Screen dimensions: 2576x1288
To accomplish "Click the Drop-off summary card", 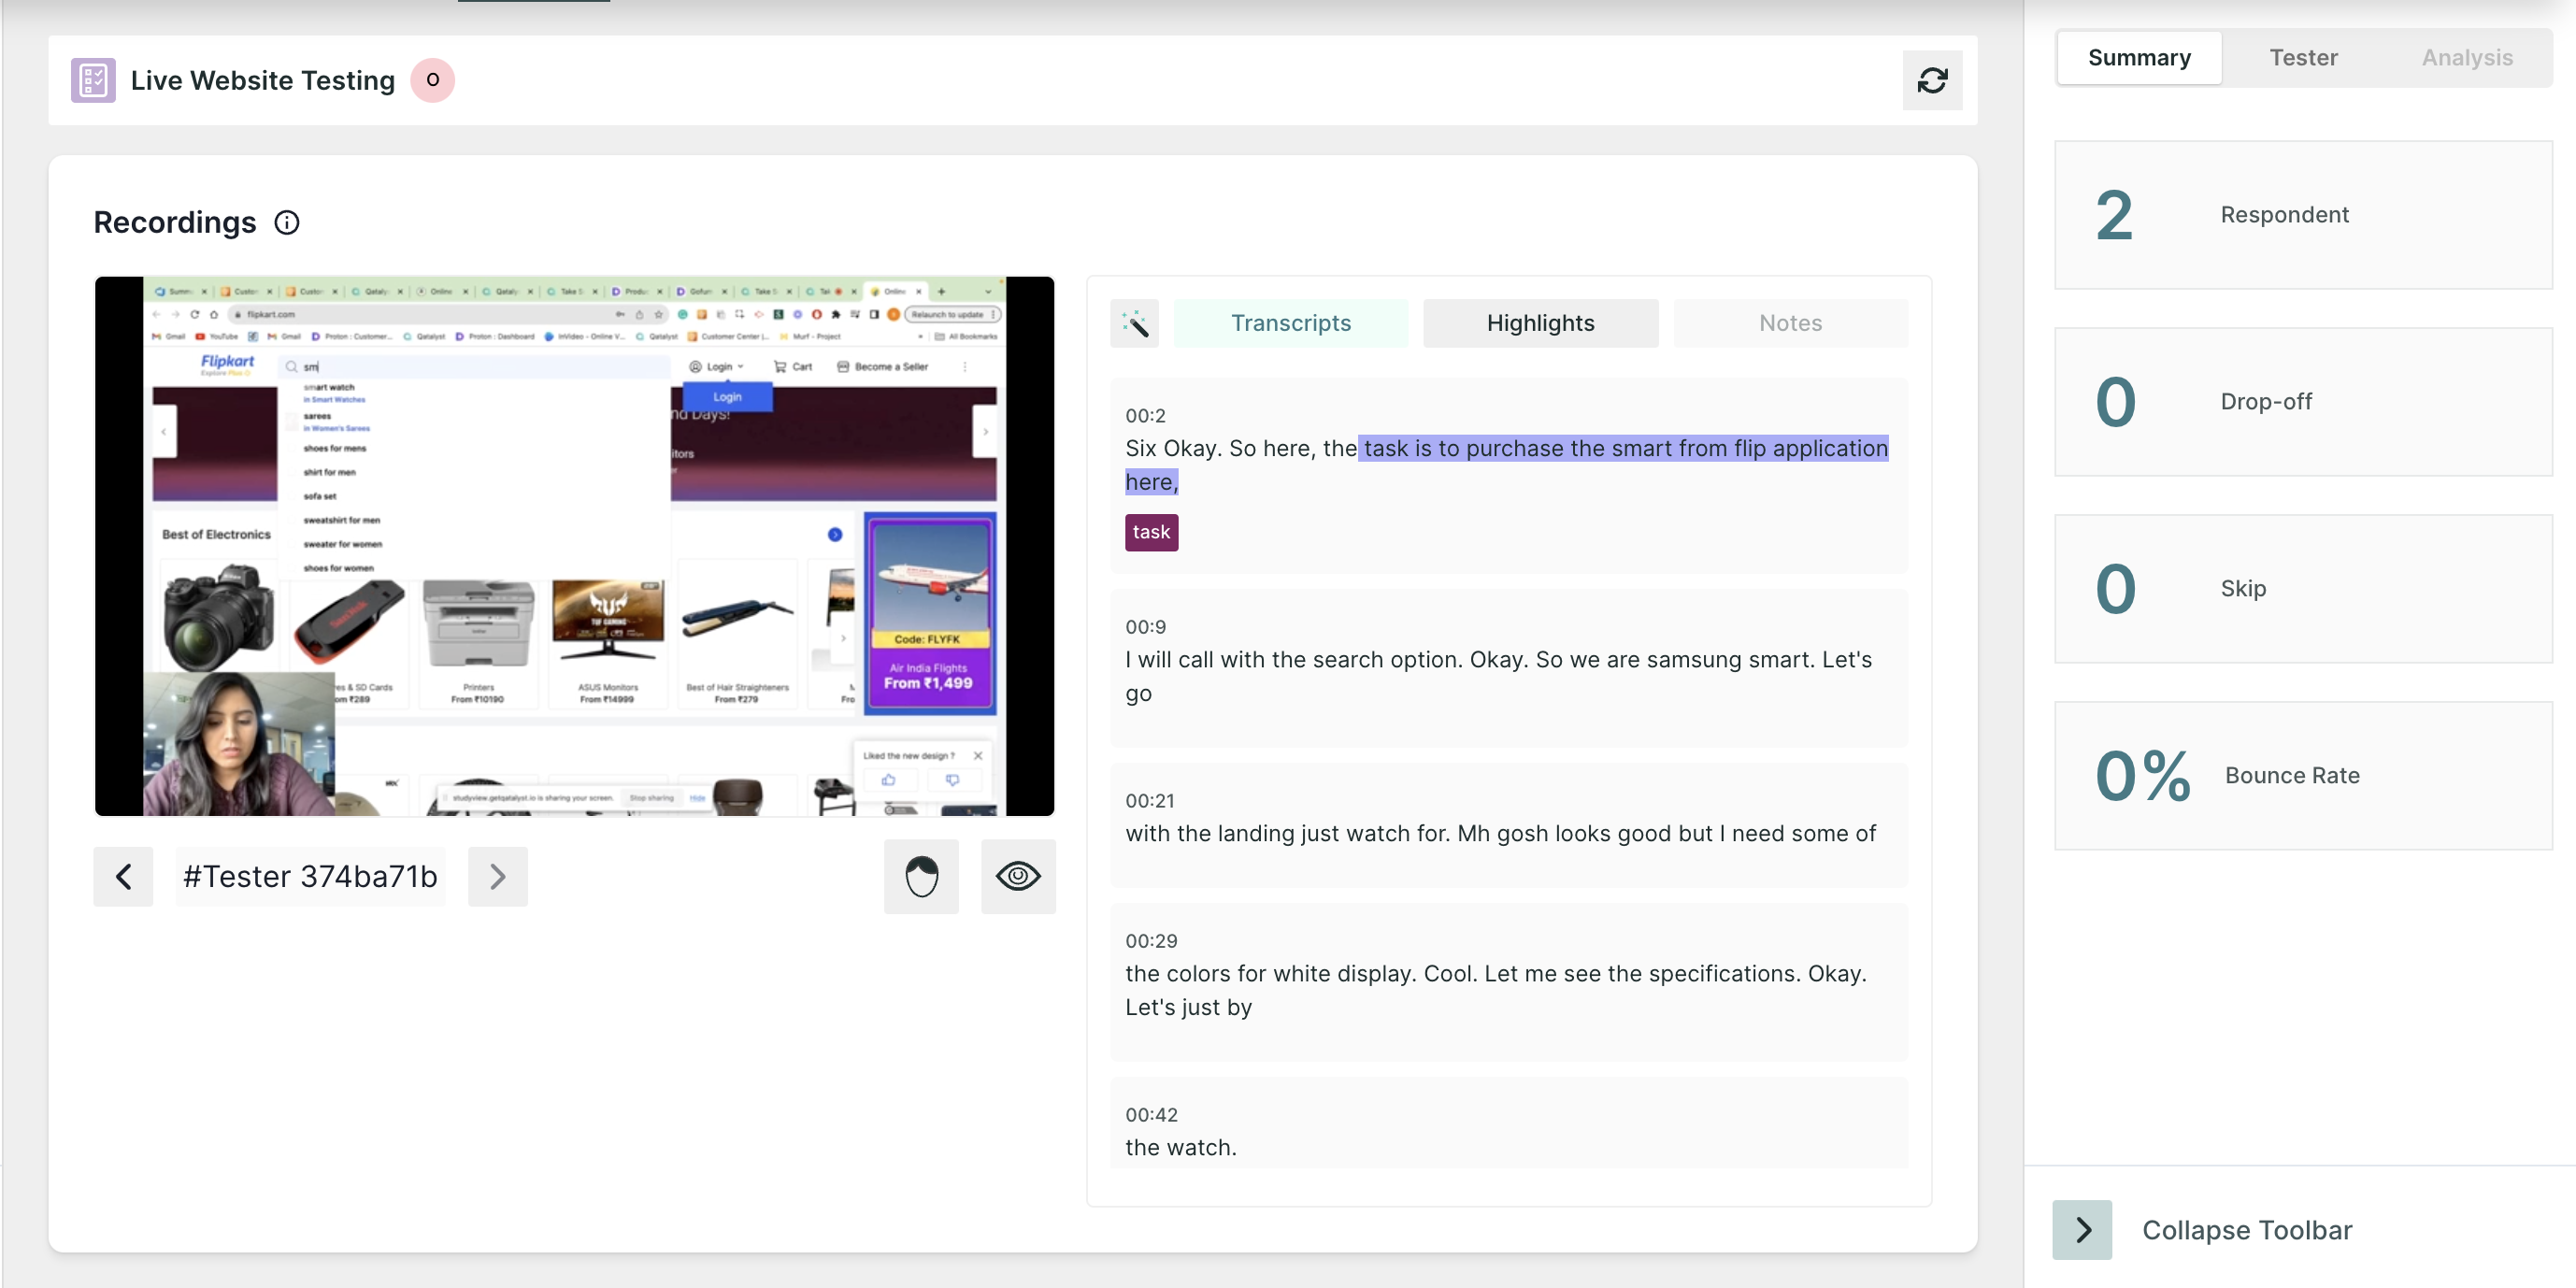I will click(2303, 402).
